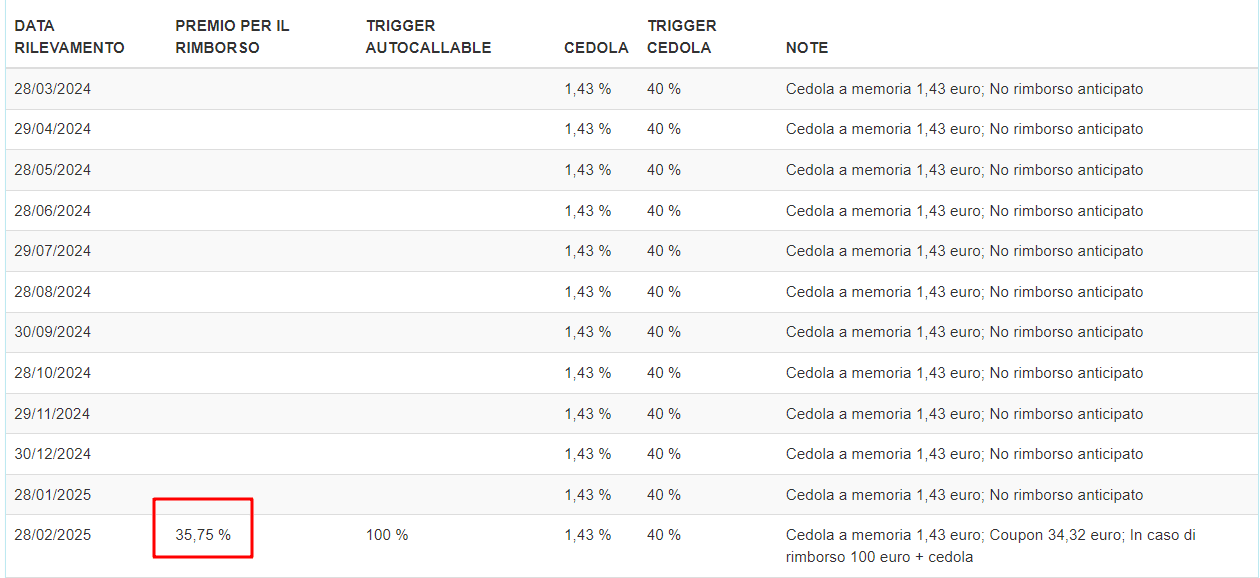Select the 28/02/2025 date cell
The height and width of the screenshot is (578, 1260).
(52, 535)
